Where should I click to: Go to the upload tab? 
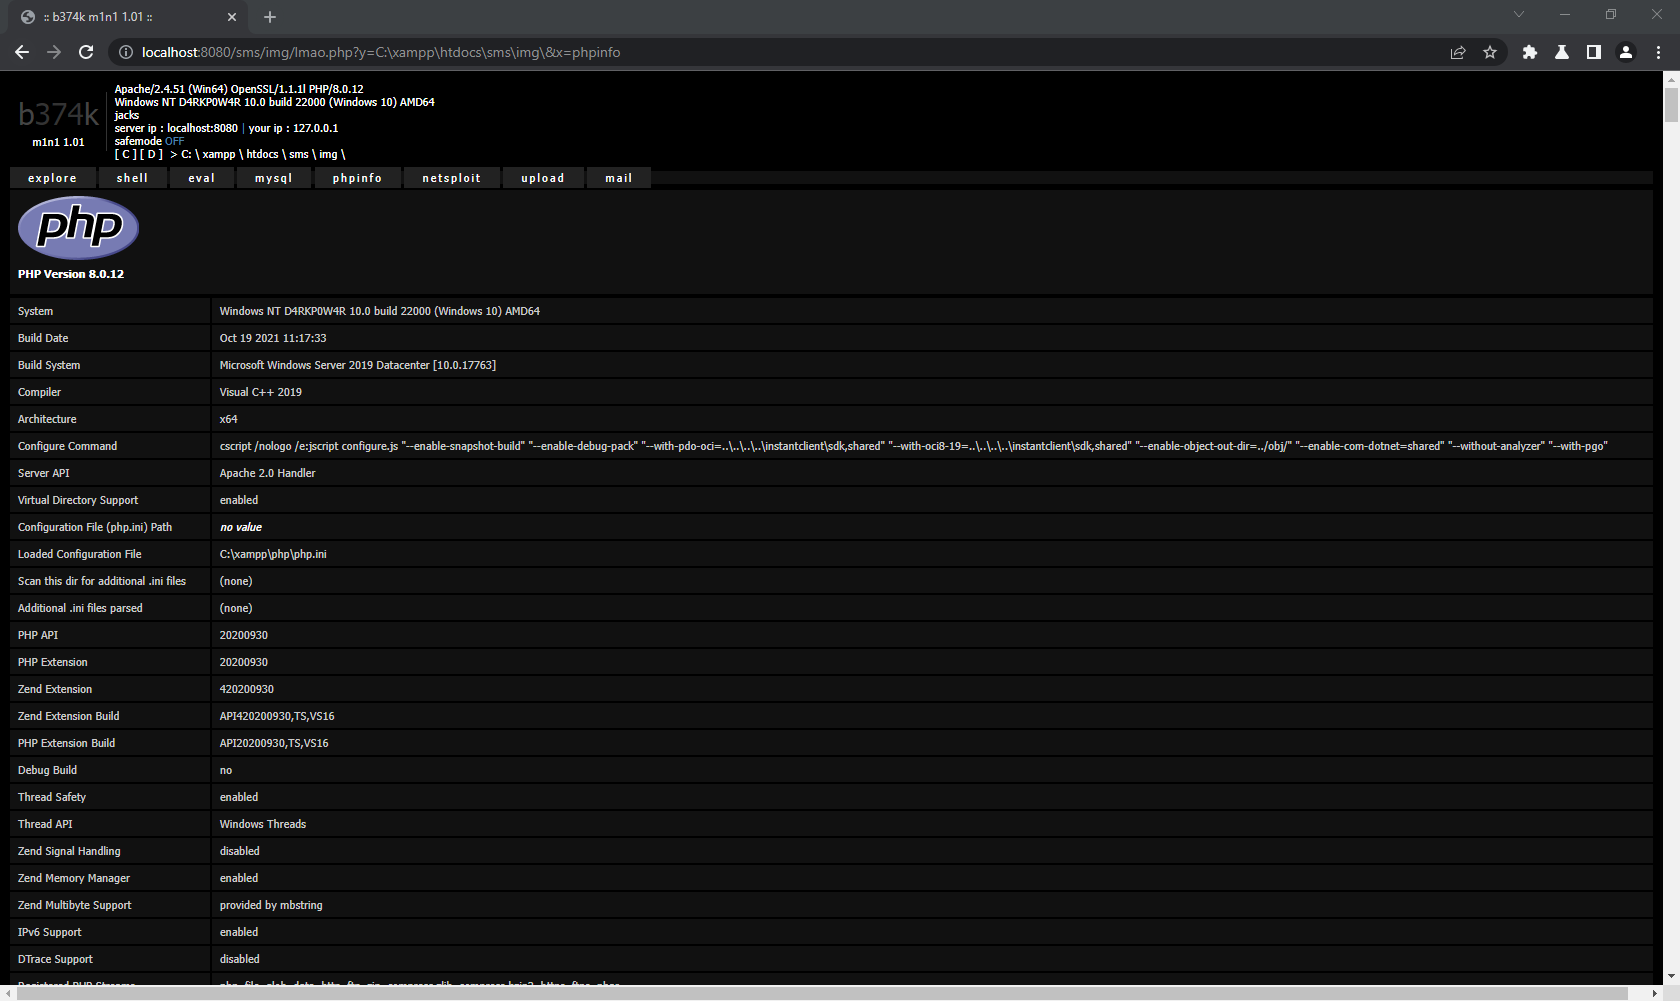pyautogui.click(x=543, y=178)
